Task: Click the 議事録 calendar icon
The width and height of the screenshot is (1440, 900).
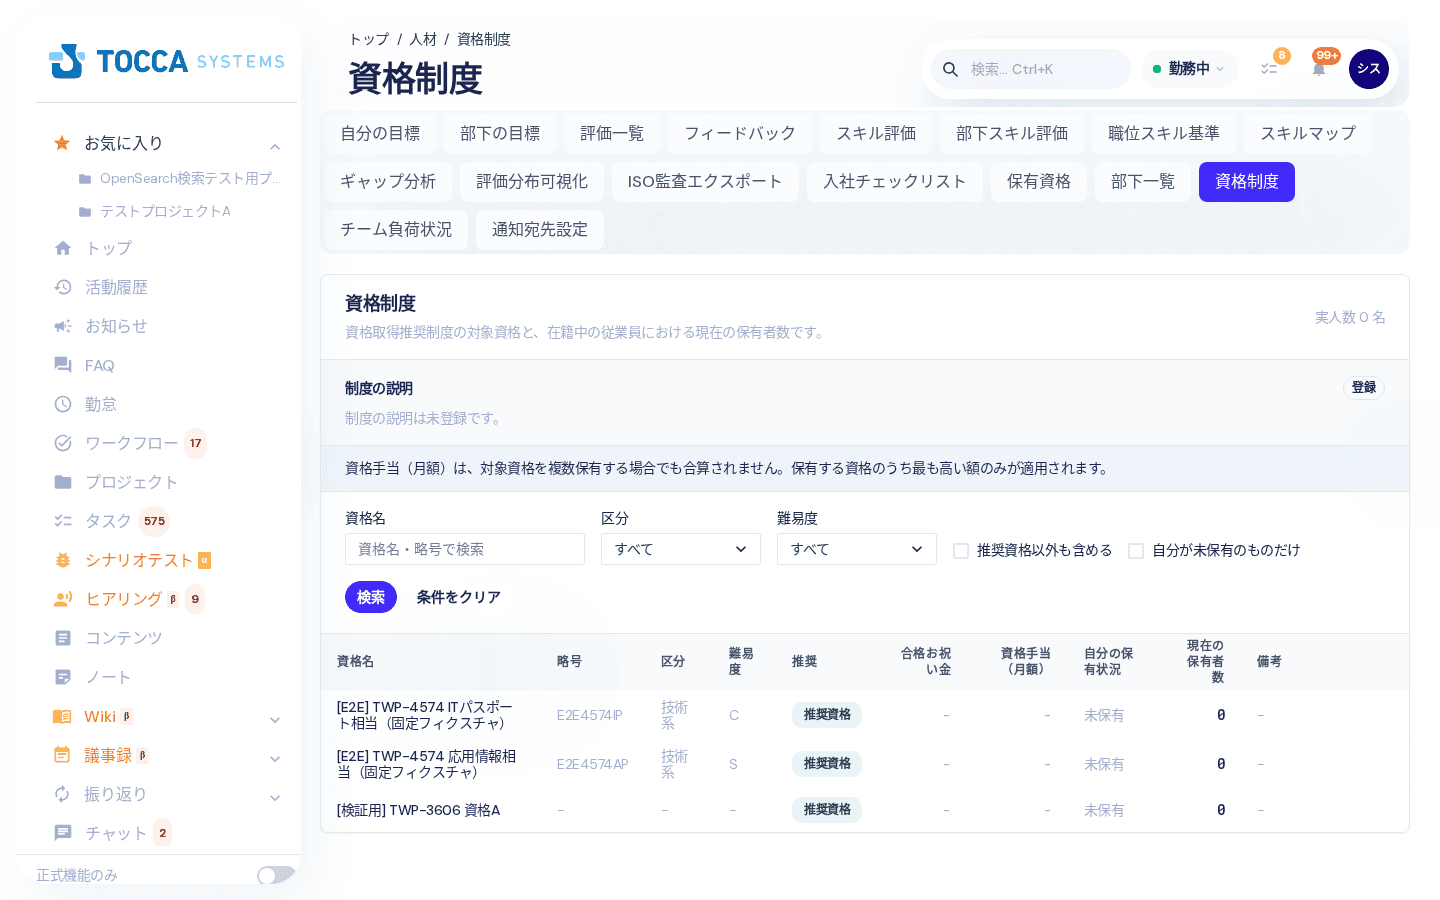Action: (62, 755)
